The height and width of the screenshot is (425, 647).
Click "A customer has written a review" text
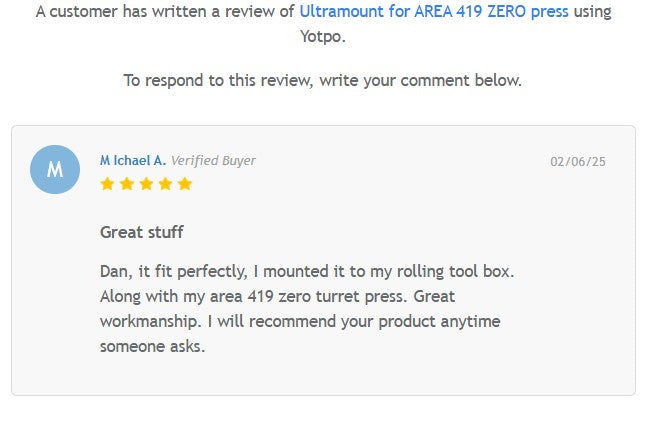point(165,12)
